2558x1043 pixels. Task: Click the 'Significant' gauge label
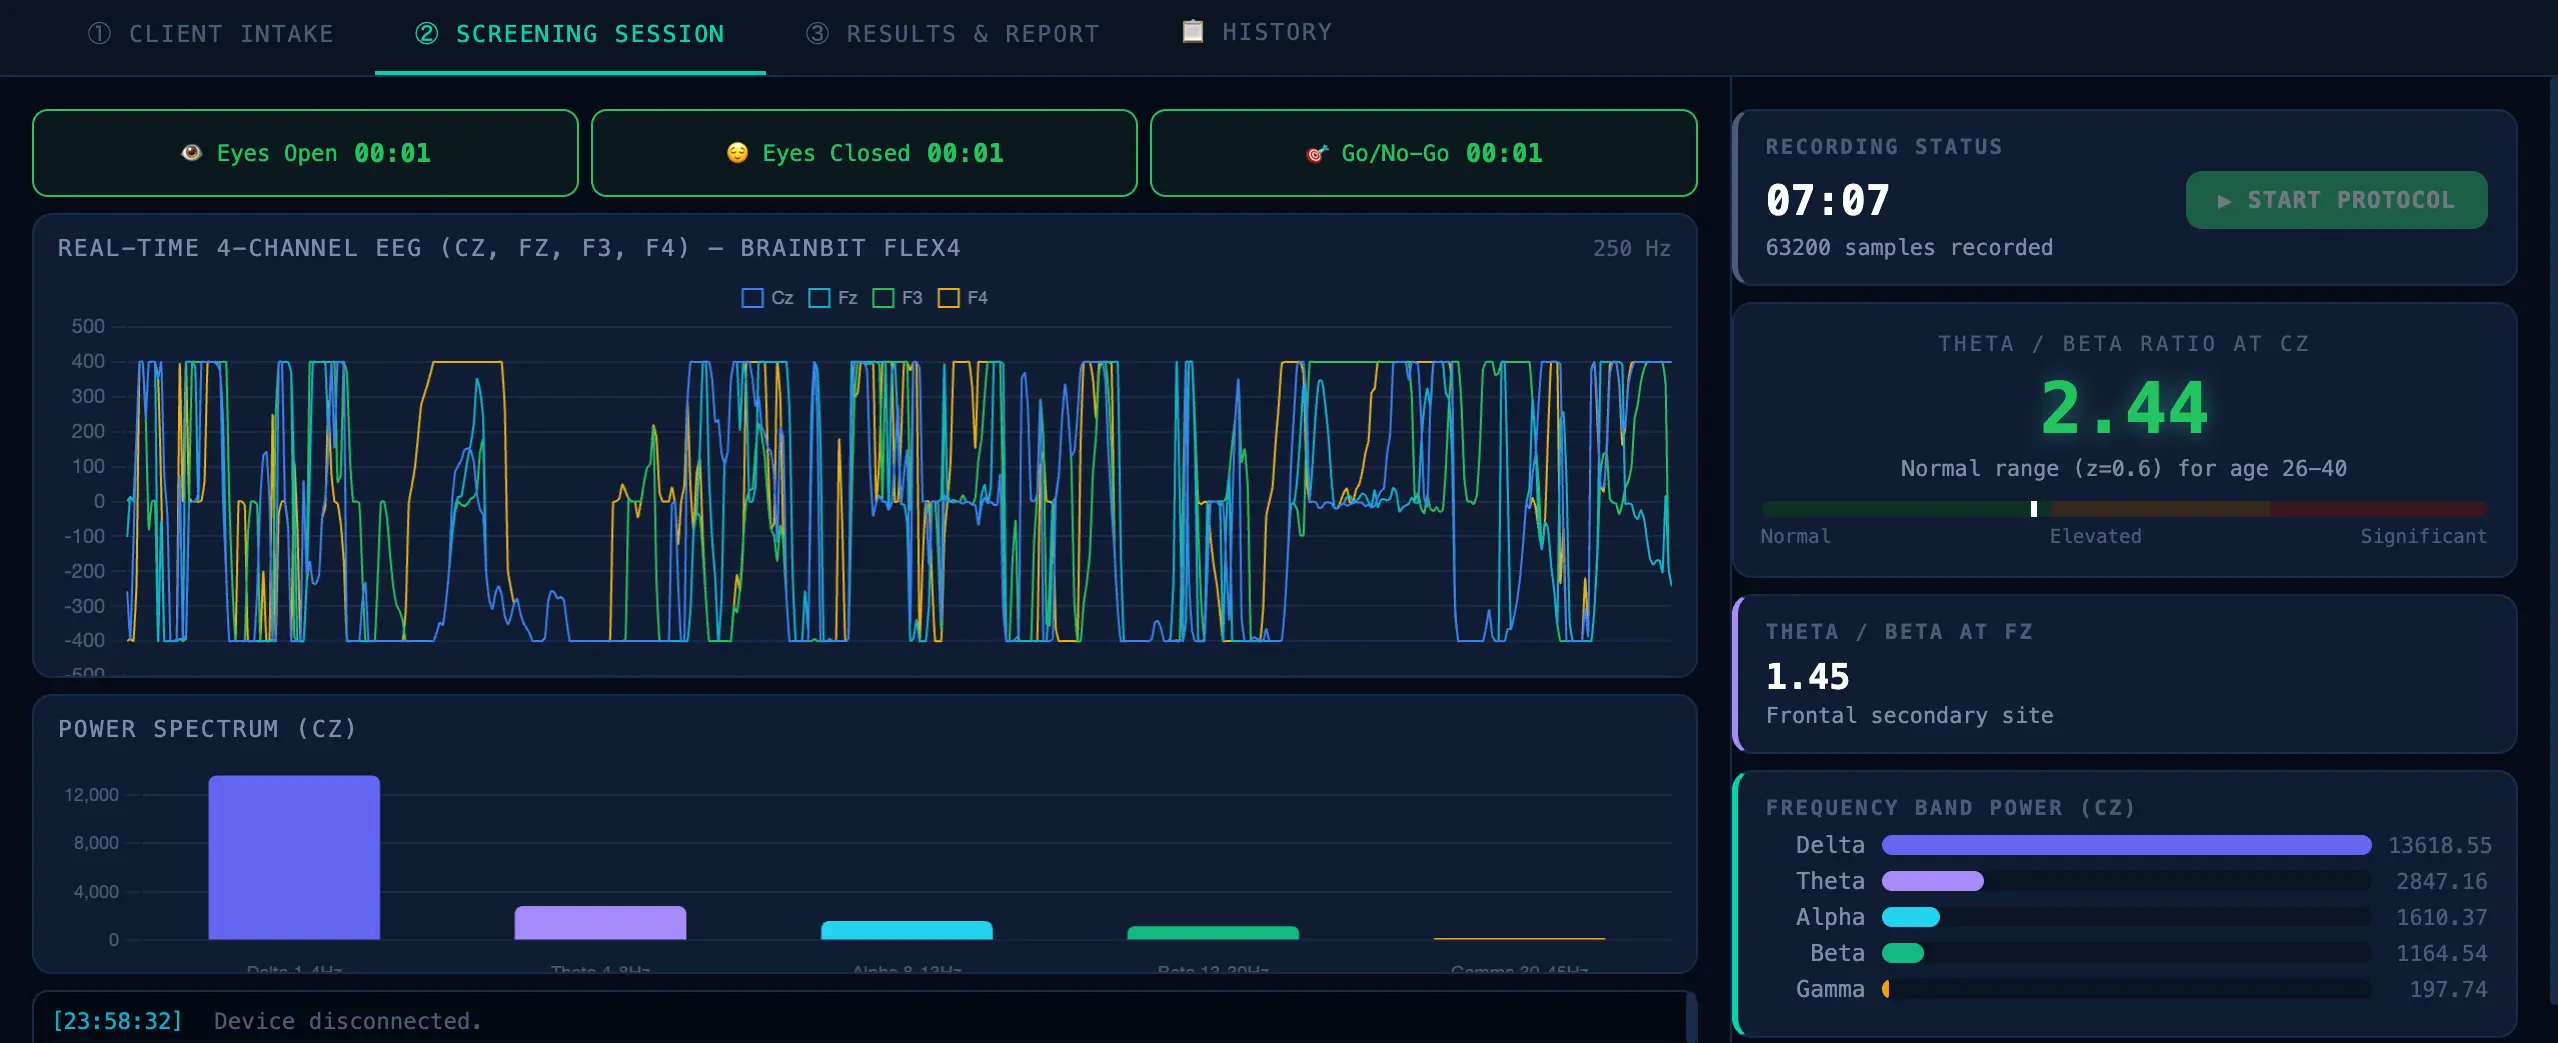pos(2423,536)
